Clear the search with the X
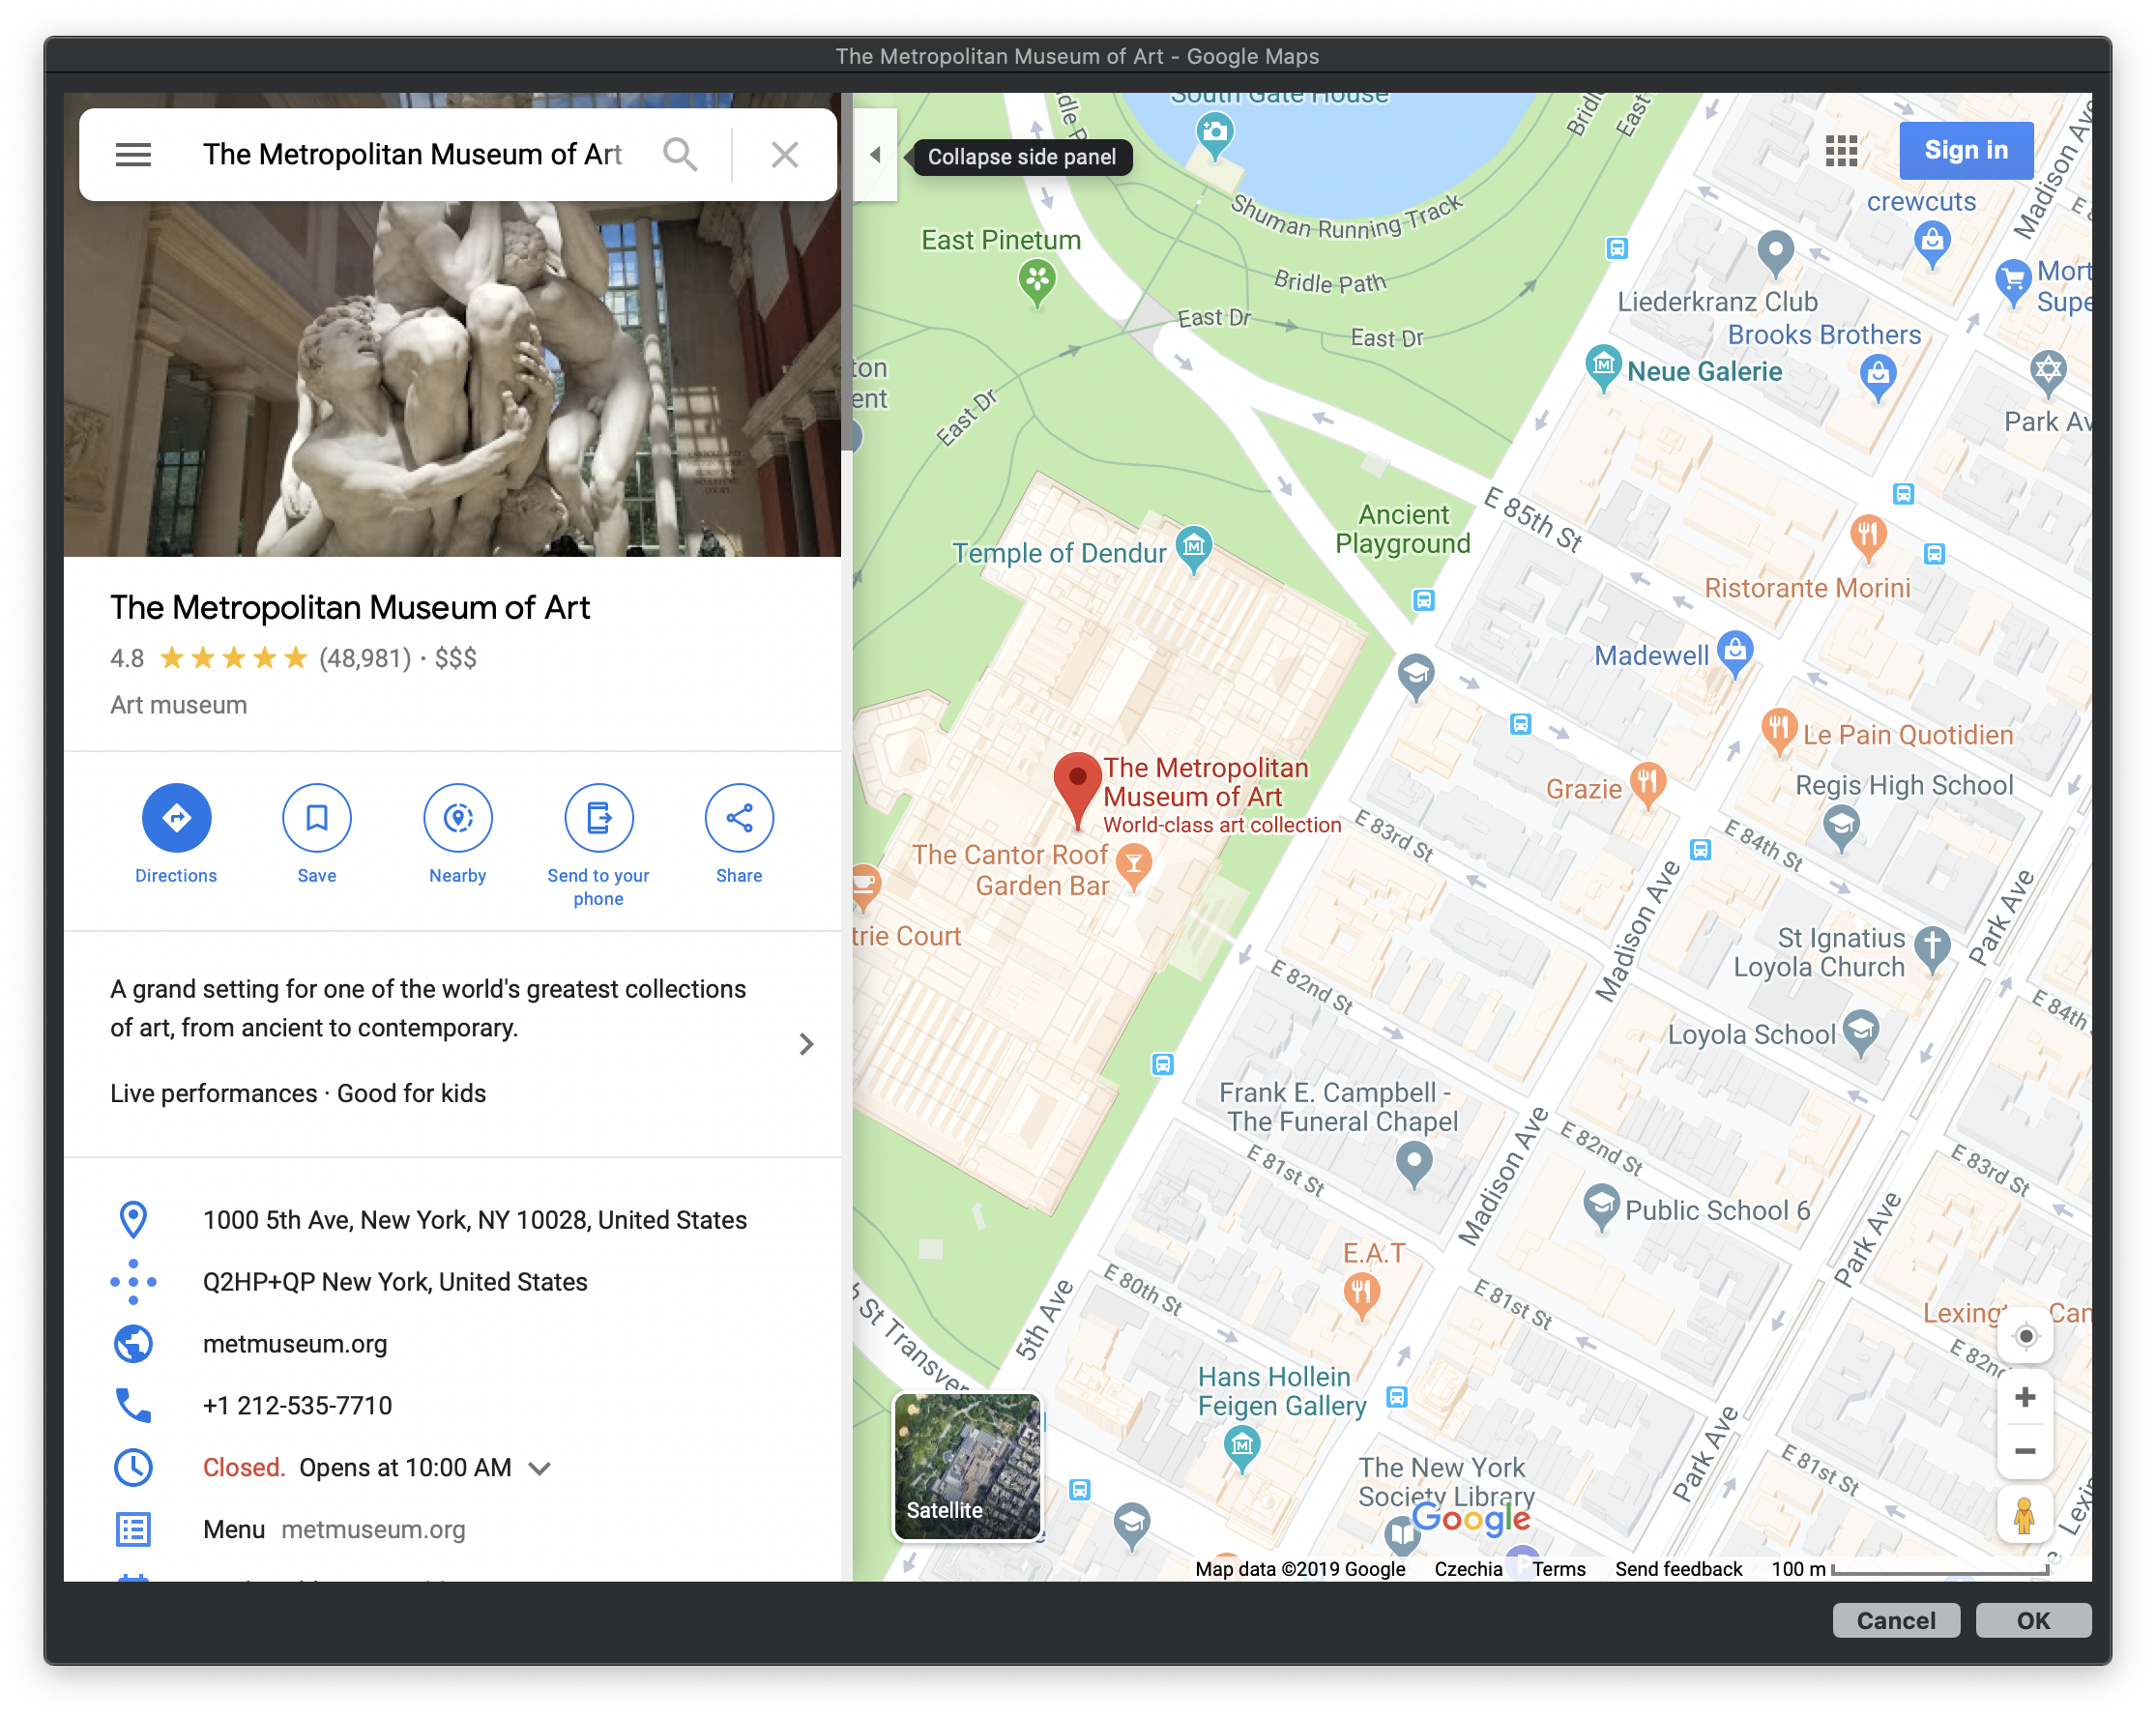This screenshot has height=1717, width=2156. 785,154
